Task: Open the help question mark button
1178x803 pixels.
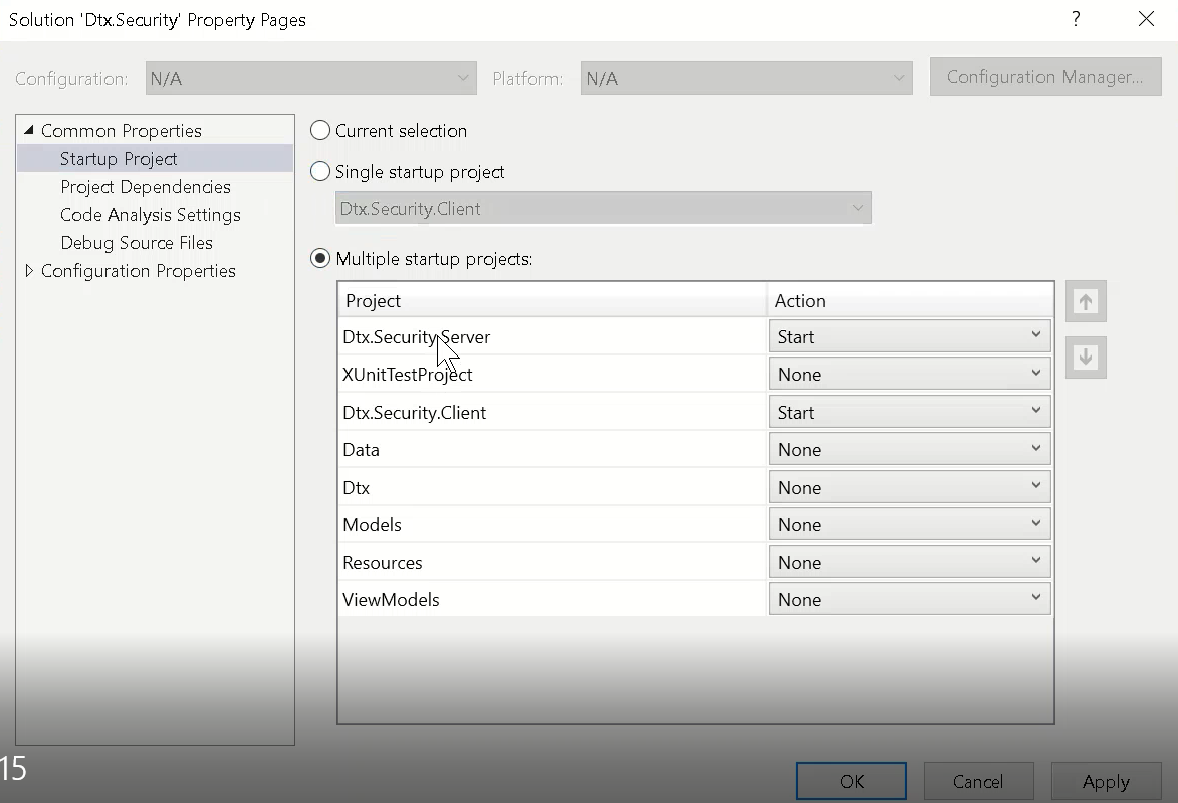Action: [x=1077, y=19]
